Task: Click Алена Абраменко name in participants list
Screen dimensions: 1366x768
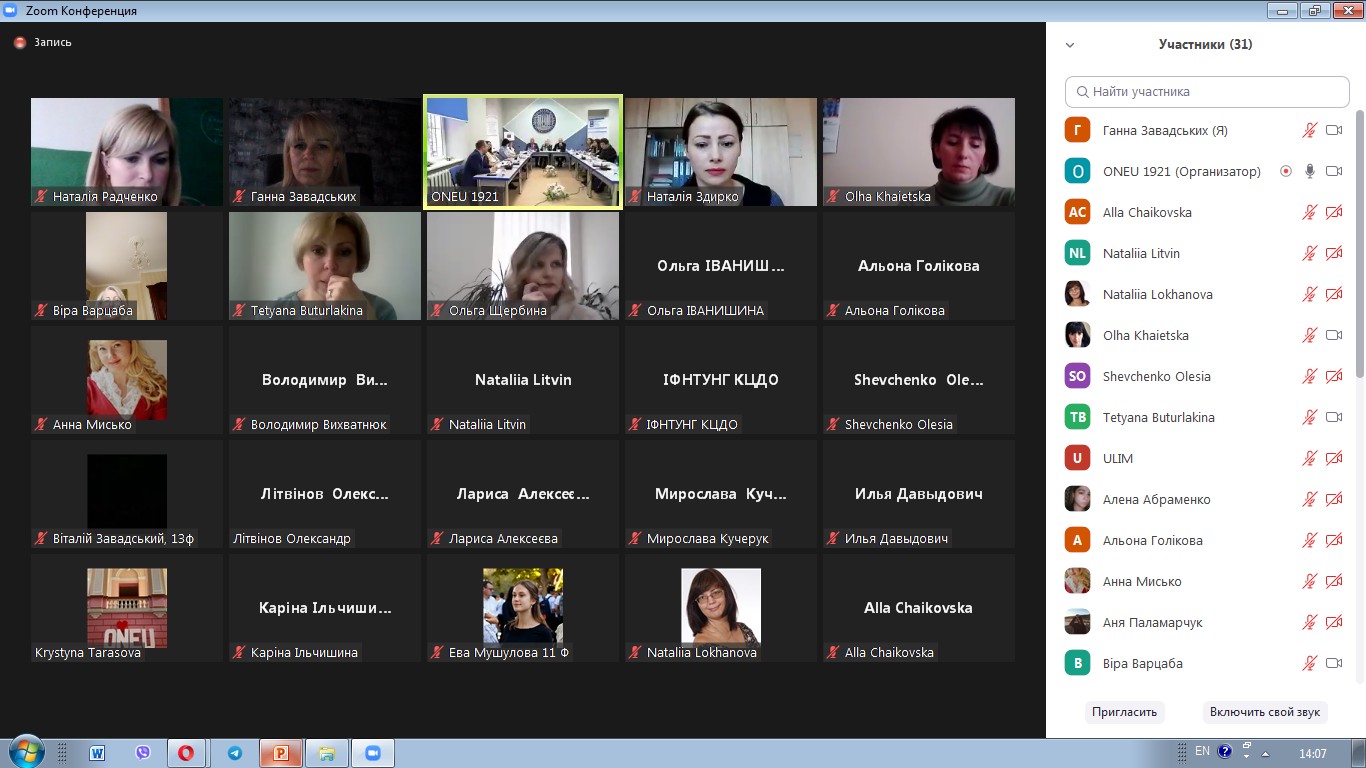Action: tap(1156, 499)
